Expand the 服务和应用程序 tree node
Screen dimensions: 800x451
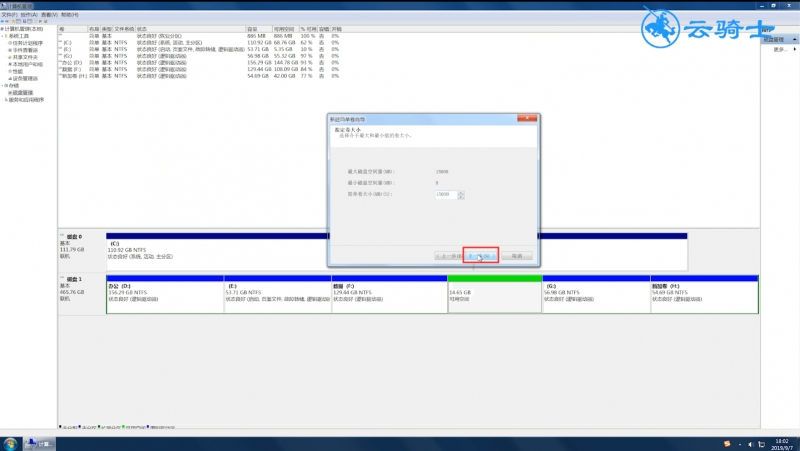[4, 99]
